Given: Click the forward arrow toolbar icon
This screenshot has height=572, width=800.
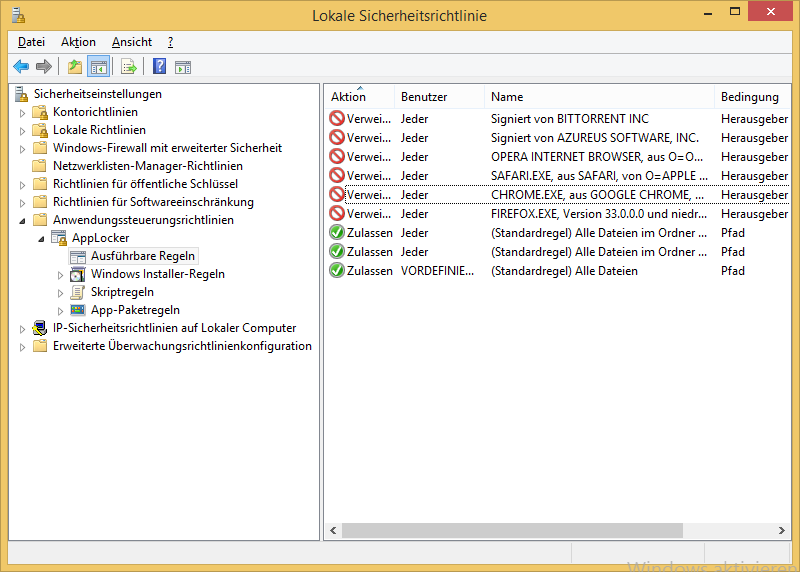Looking at the screenshot, I should coord(44,67).
